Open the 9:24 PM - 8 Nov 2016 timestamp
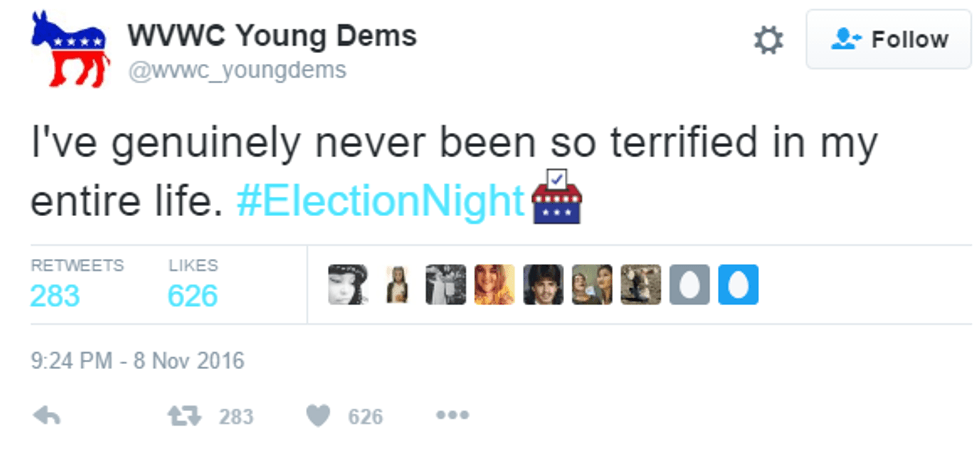This screenshot has height=452, width=980. [x=137, y=361]
